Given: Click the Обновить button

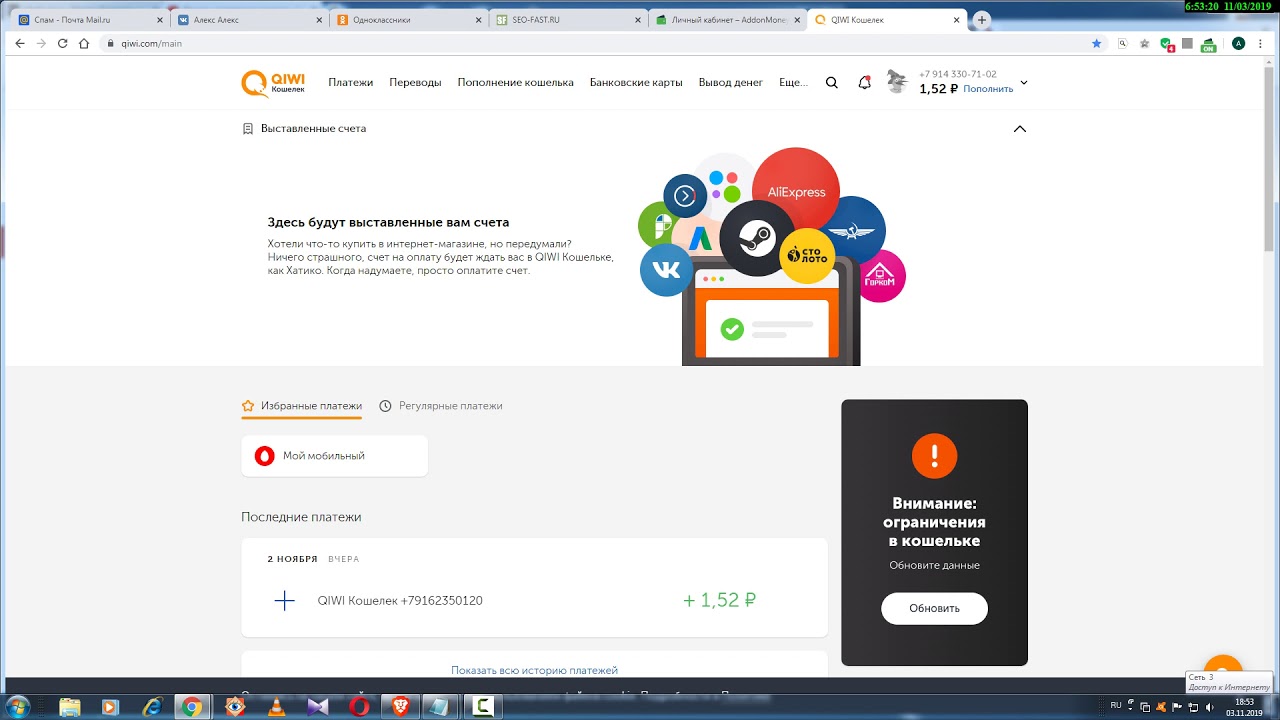Looking at the screenshot, I should 934,608.
